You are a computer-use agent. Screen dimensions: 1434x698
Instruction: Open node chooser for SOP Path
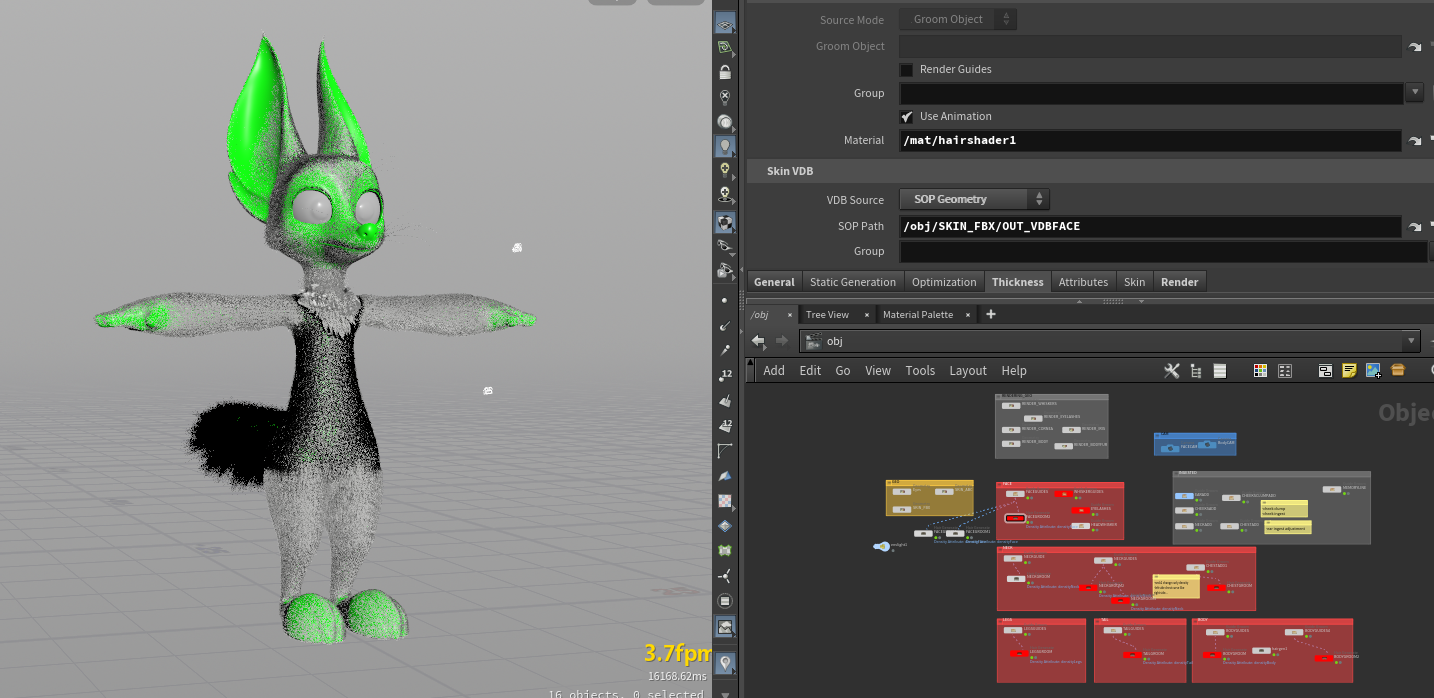1415,227
